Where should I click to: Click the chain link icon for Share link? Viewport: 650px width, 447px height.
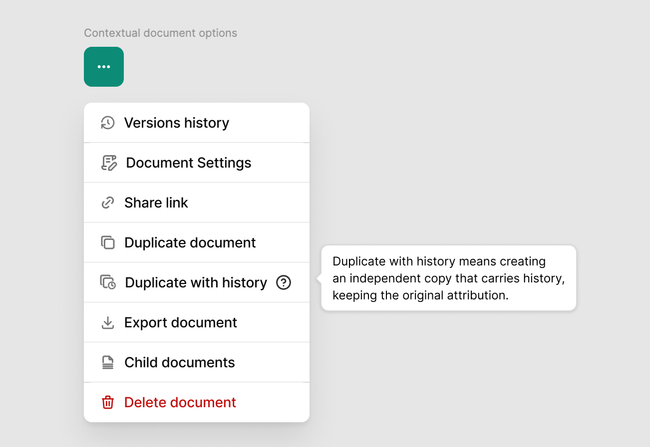pos(108,203)
